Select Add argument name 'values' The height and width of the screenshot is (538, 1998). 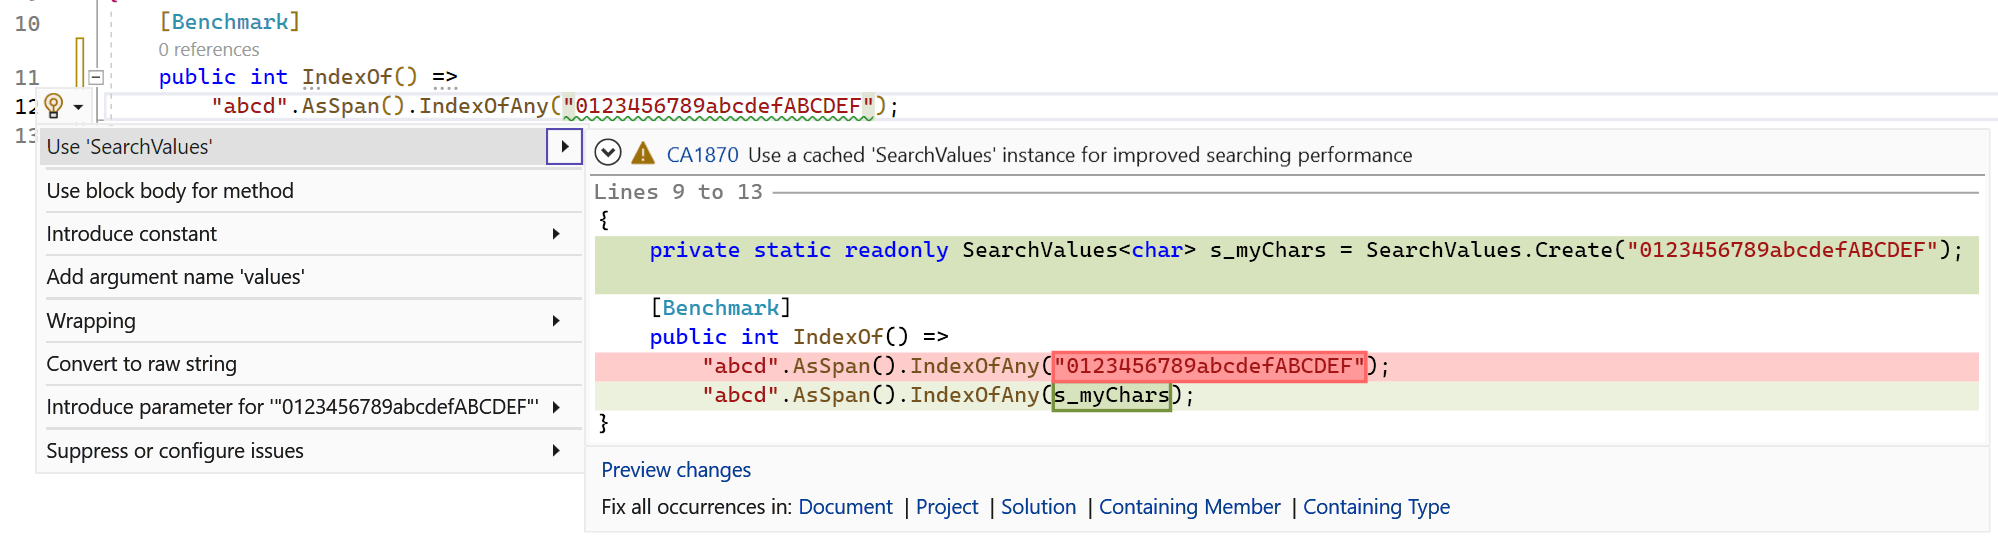(175, 277)
